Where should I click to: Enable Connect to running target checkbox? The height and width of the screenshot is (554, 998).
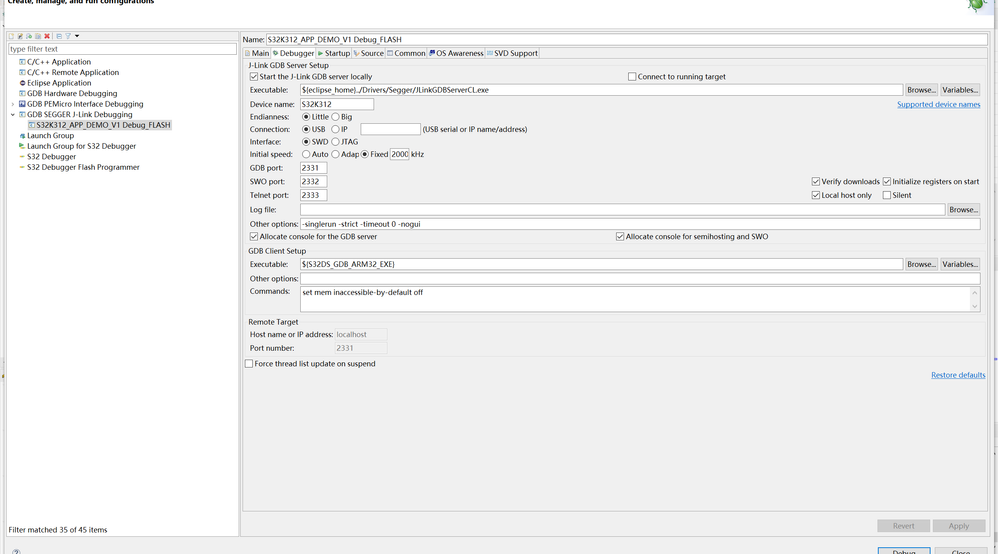[632, 76]
